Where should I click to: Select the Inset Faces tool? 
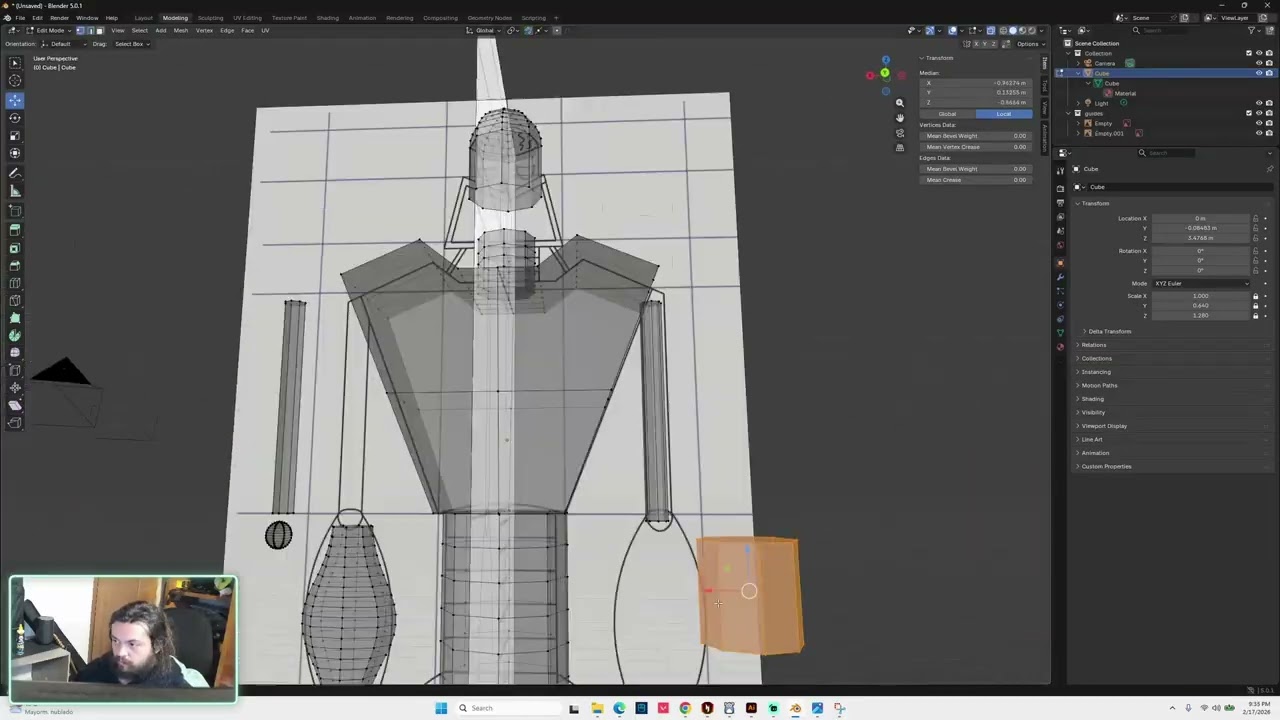[x=15, y=248]
